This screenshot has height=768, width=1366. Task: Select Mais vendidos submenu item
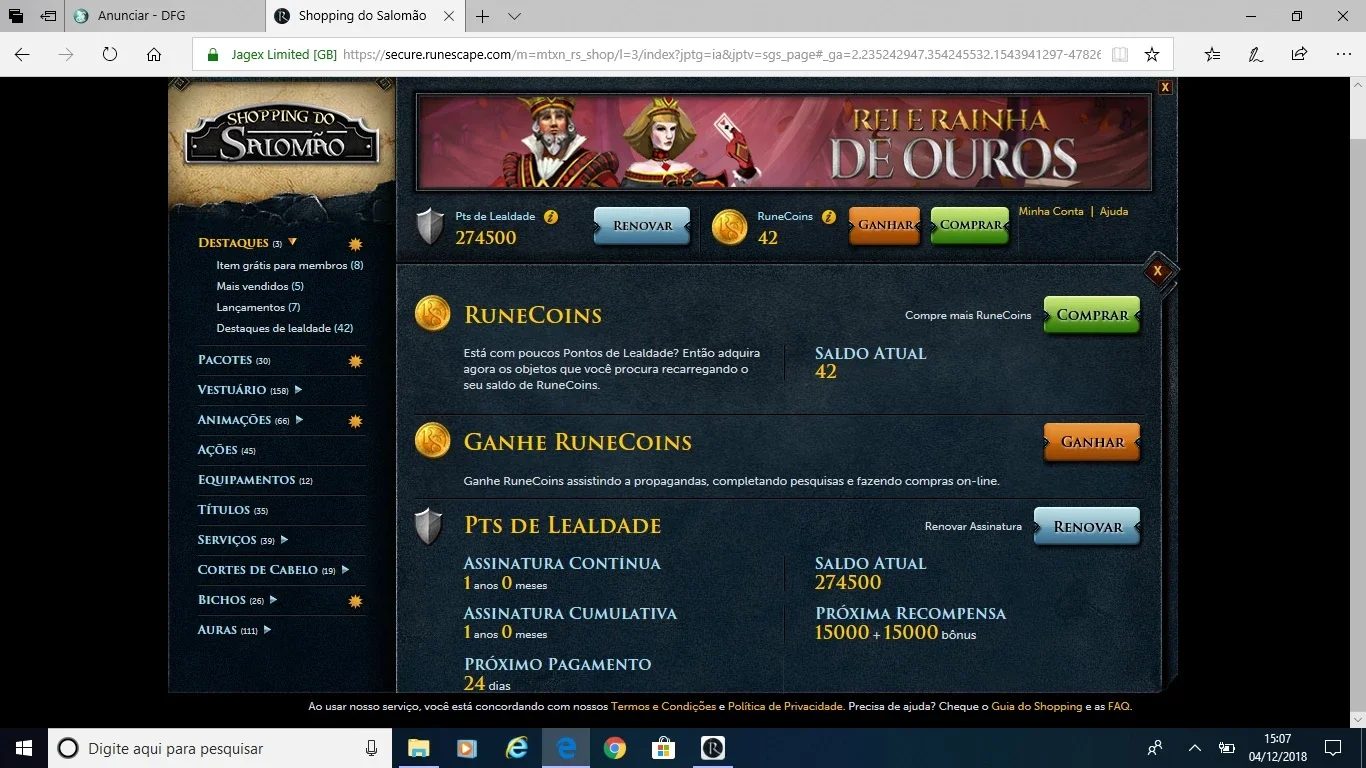(260, 287)
